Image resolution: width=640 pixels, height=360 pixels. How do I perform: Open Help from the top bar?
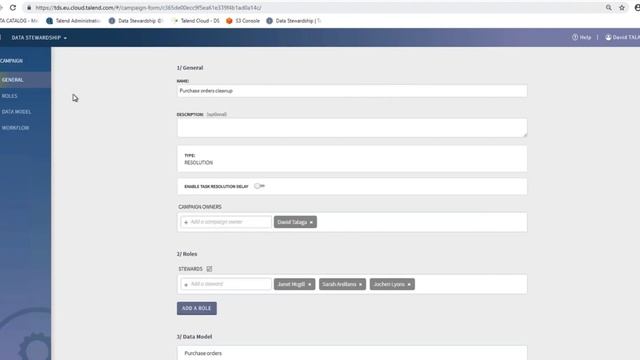582,37
